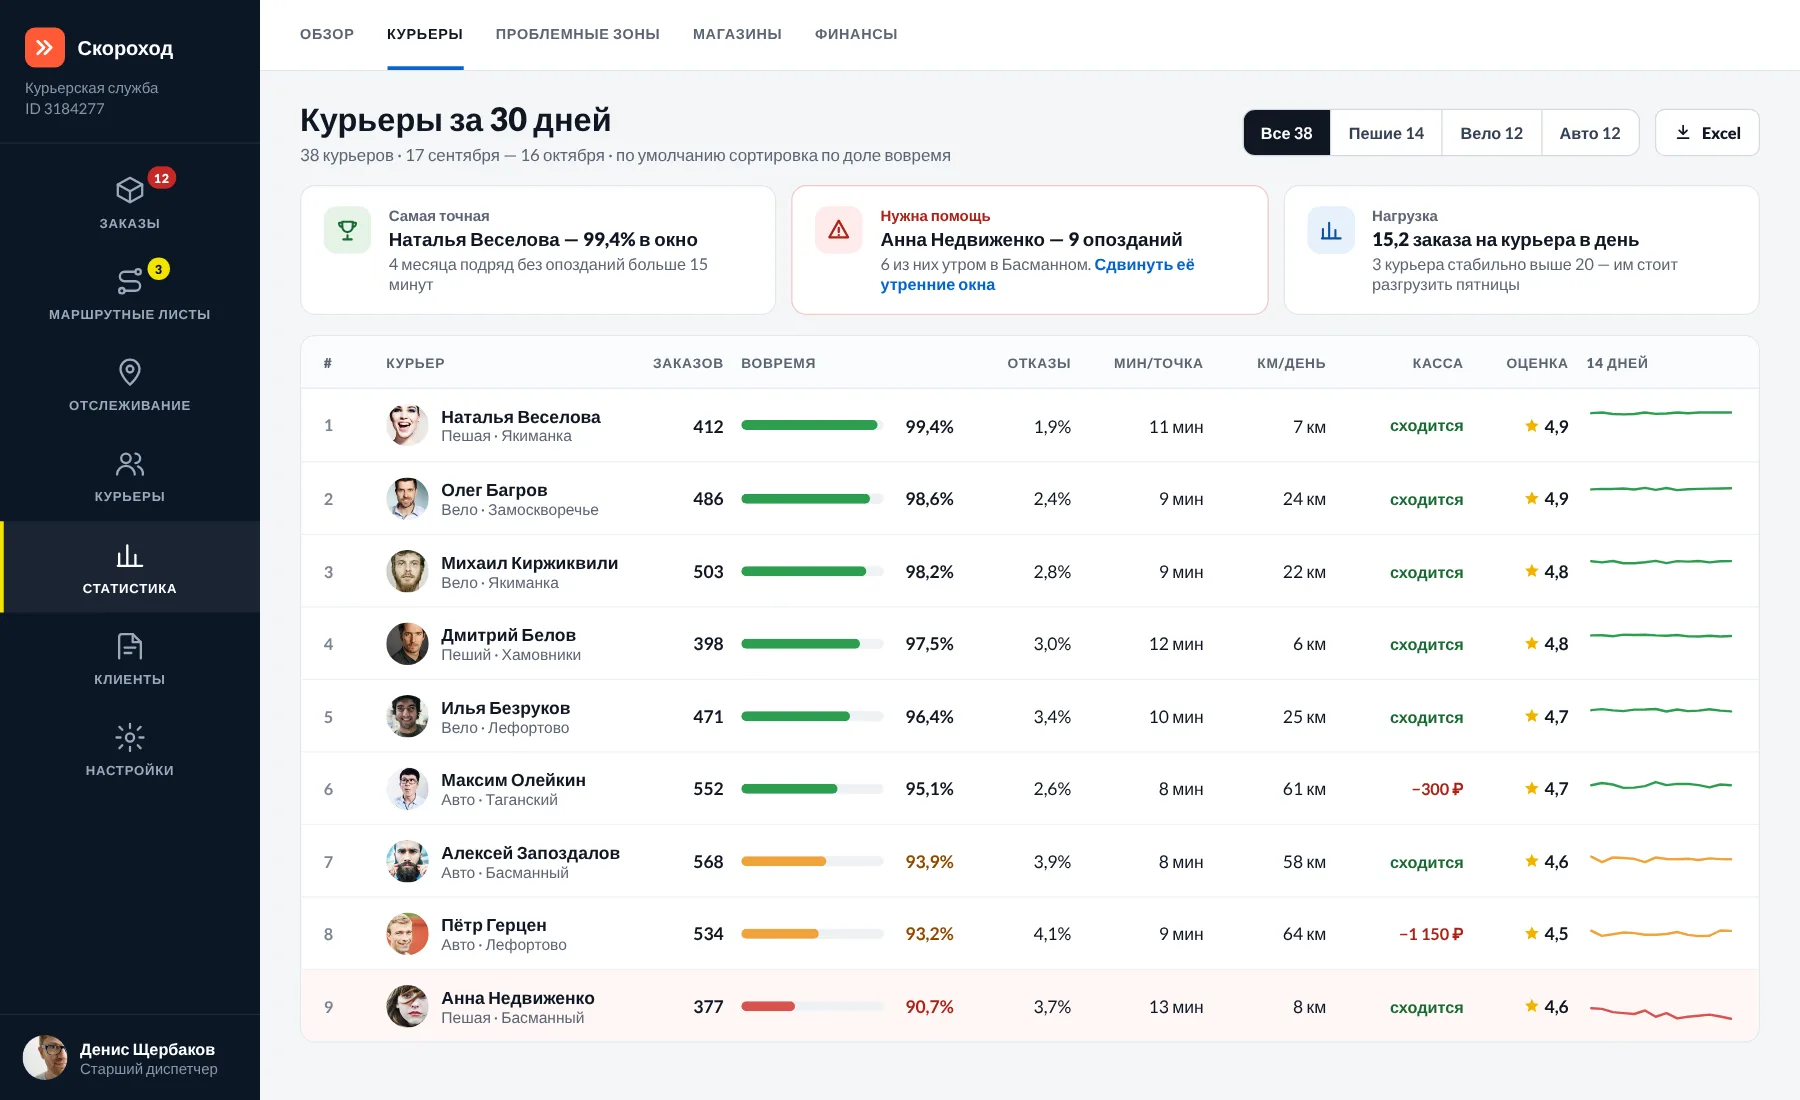
Task: Open Алексей Запоздалов courier name
Action: point(531,853)
